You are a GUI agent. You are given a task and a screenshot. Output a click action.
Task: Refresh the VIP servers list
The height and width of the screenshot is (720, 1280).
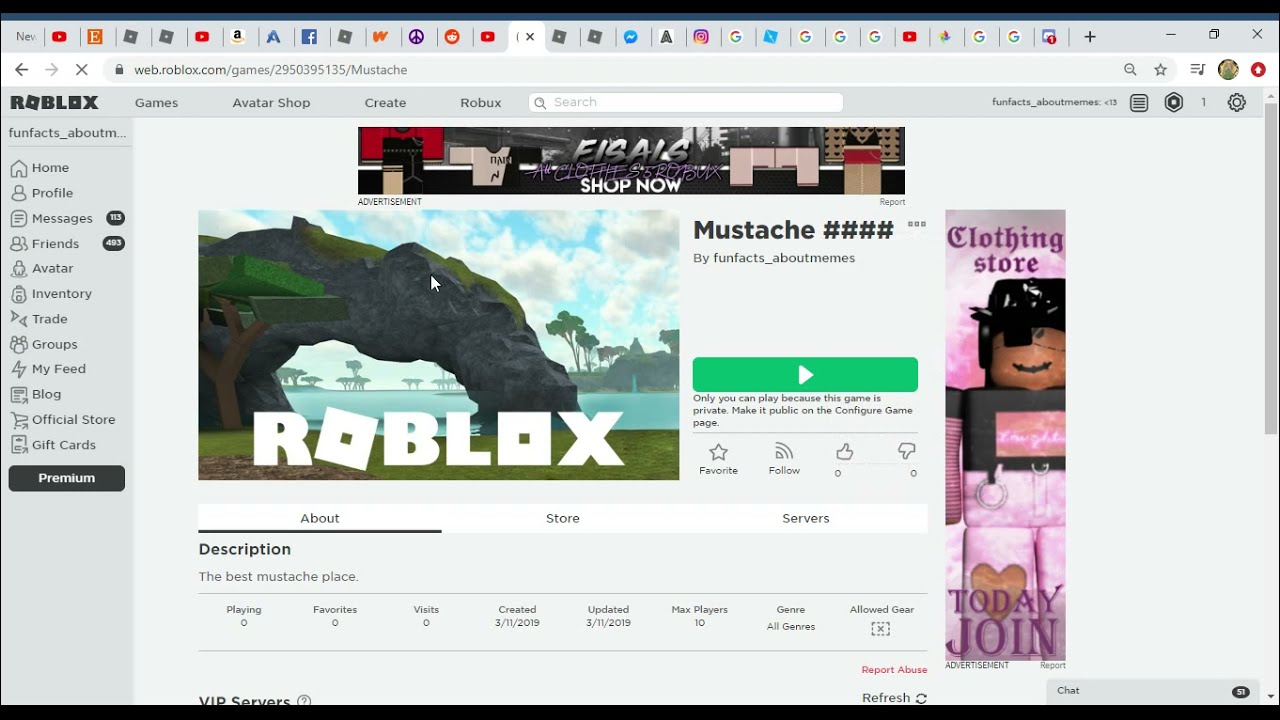(x=894, y=698)
